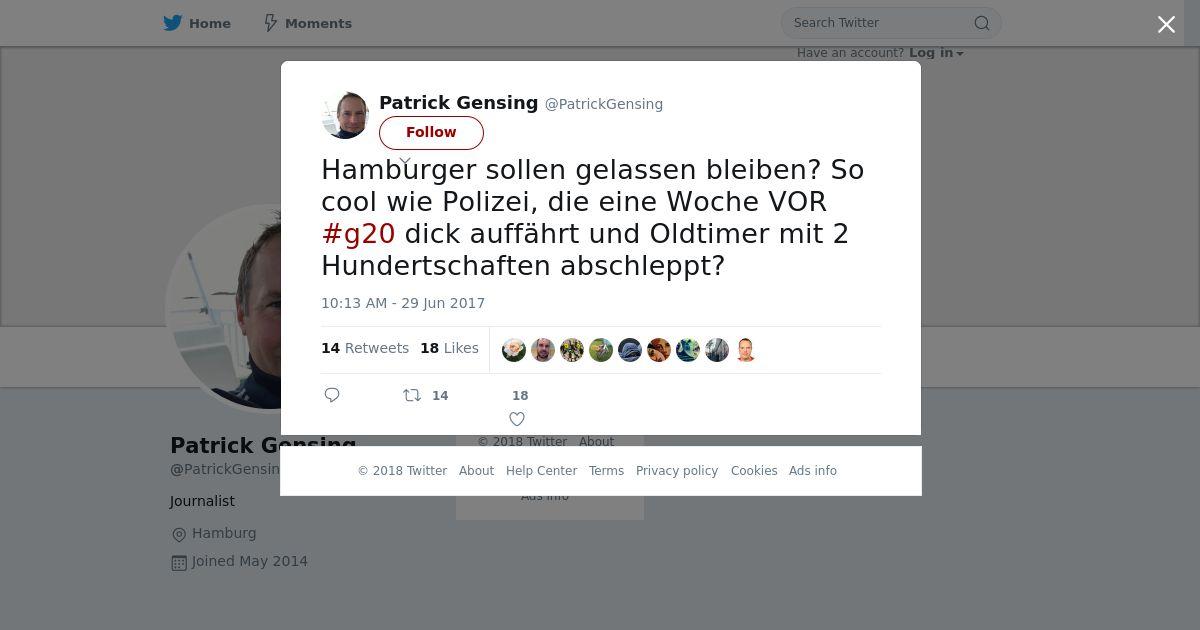Click the reply speech bubble icon

tap(333, 395)
